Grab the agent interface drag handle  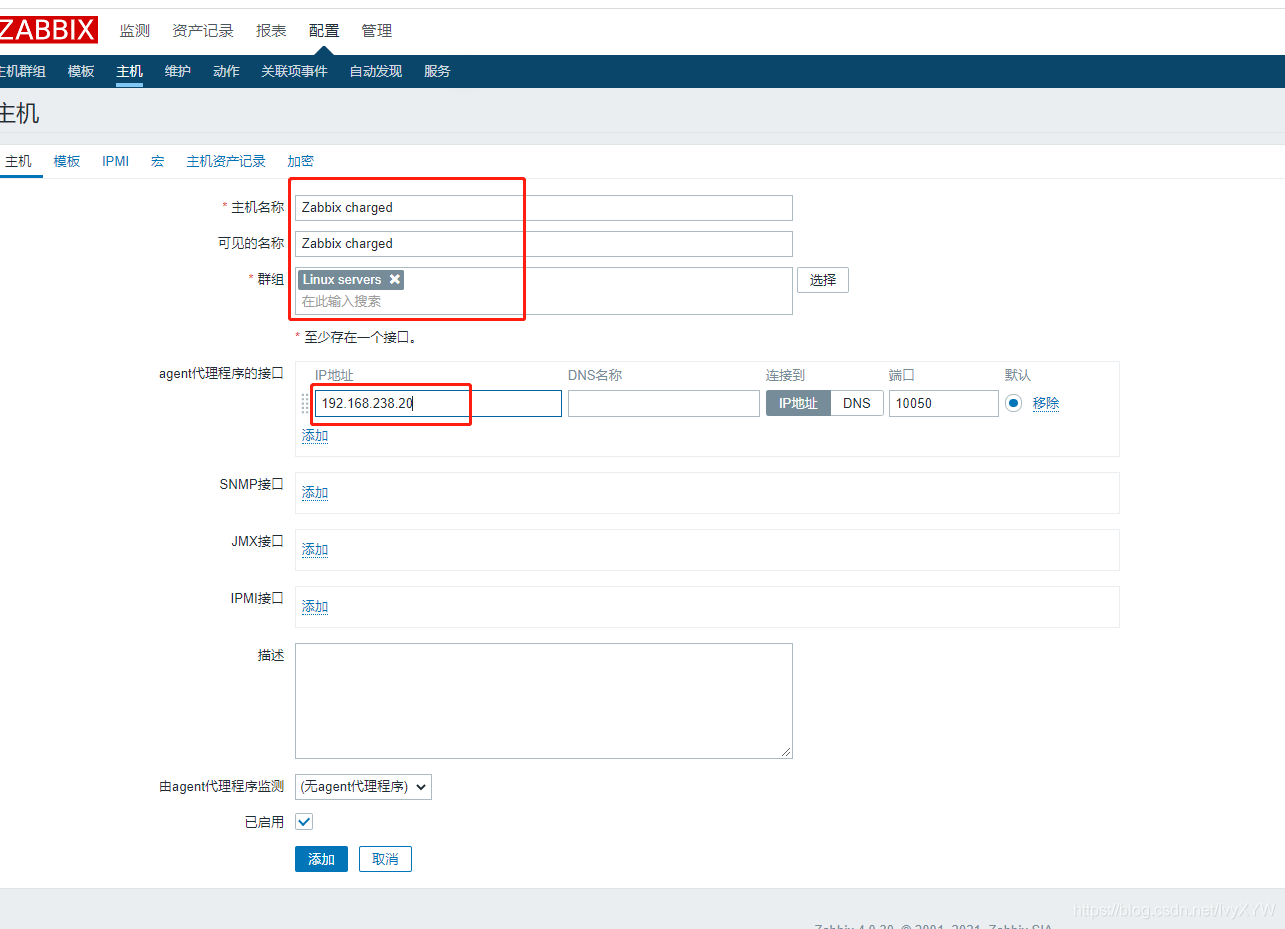[305, 404]
